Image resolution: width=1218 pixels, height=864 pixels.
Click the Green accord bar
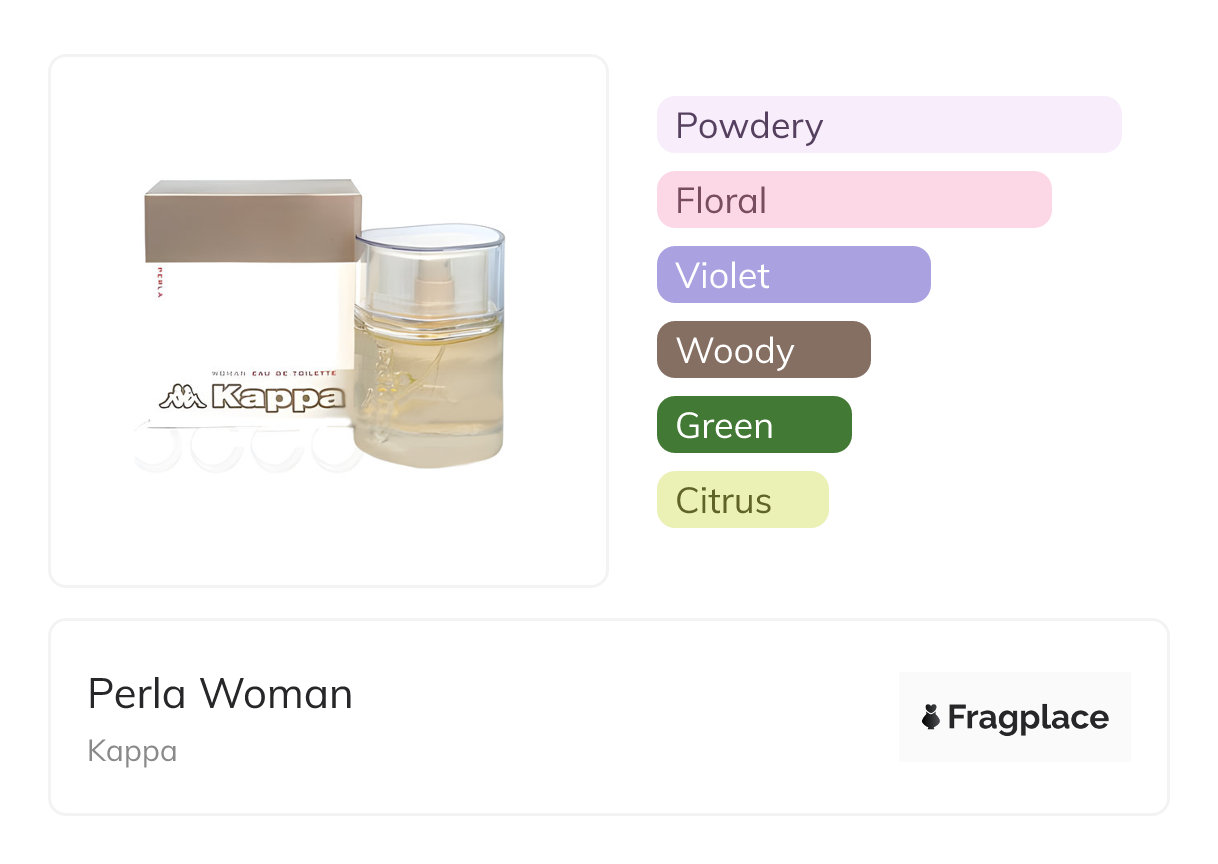pyautogui.click(x=753, y=425)
